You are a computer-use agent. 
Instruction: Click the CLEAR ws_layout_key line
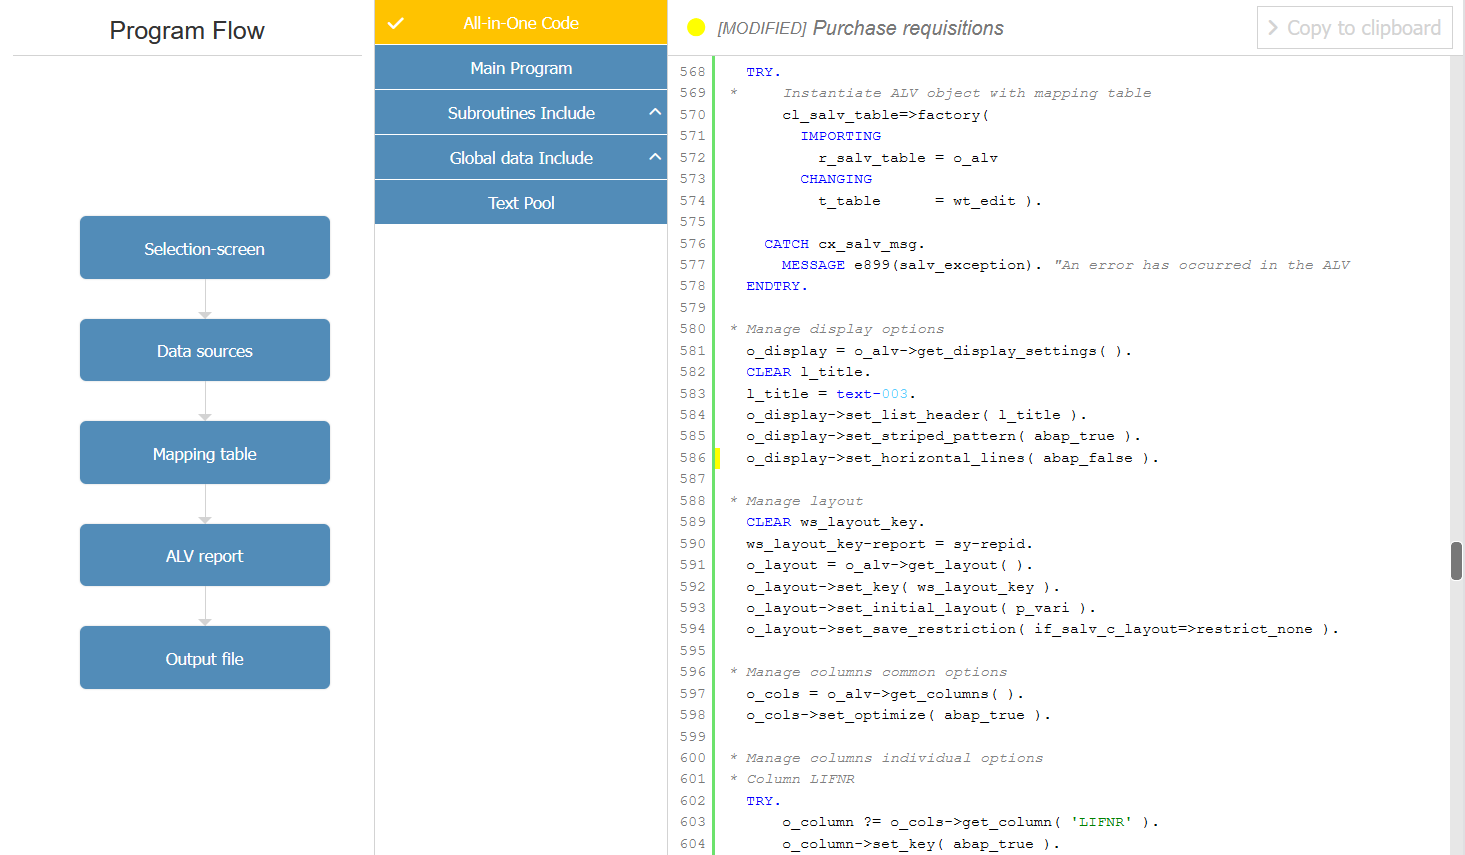tap(835, 522)
